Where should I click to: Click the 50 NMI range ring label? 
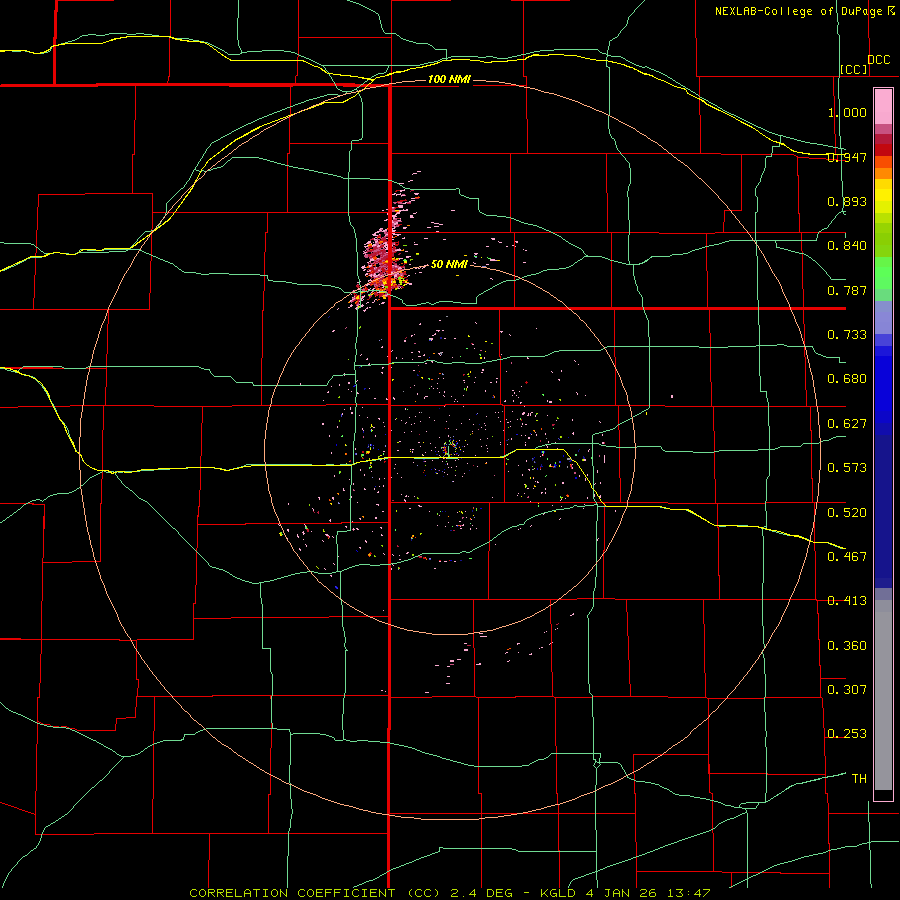click(x=449, y=264)
